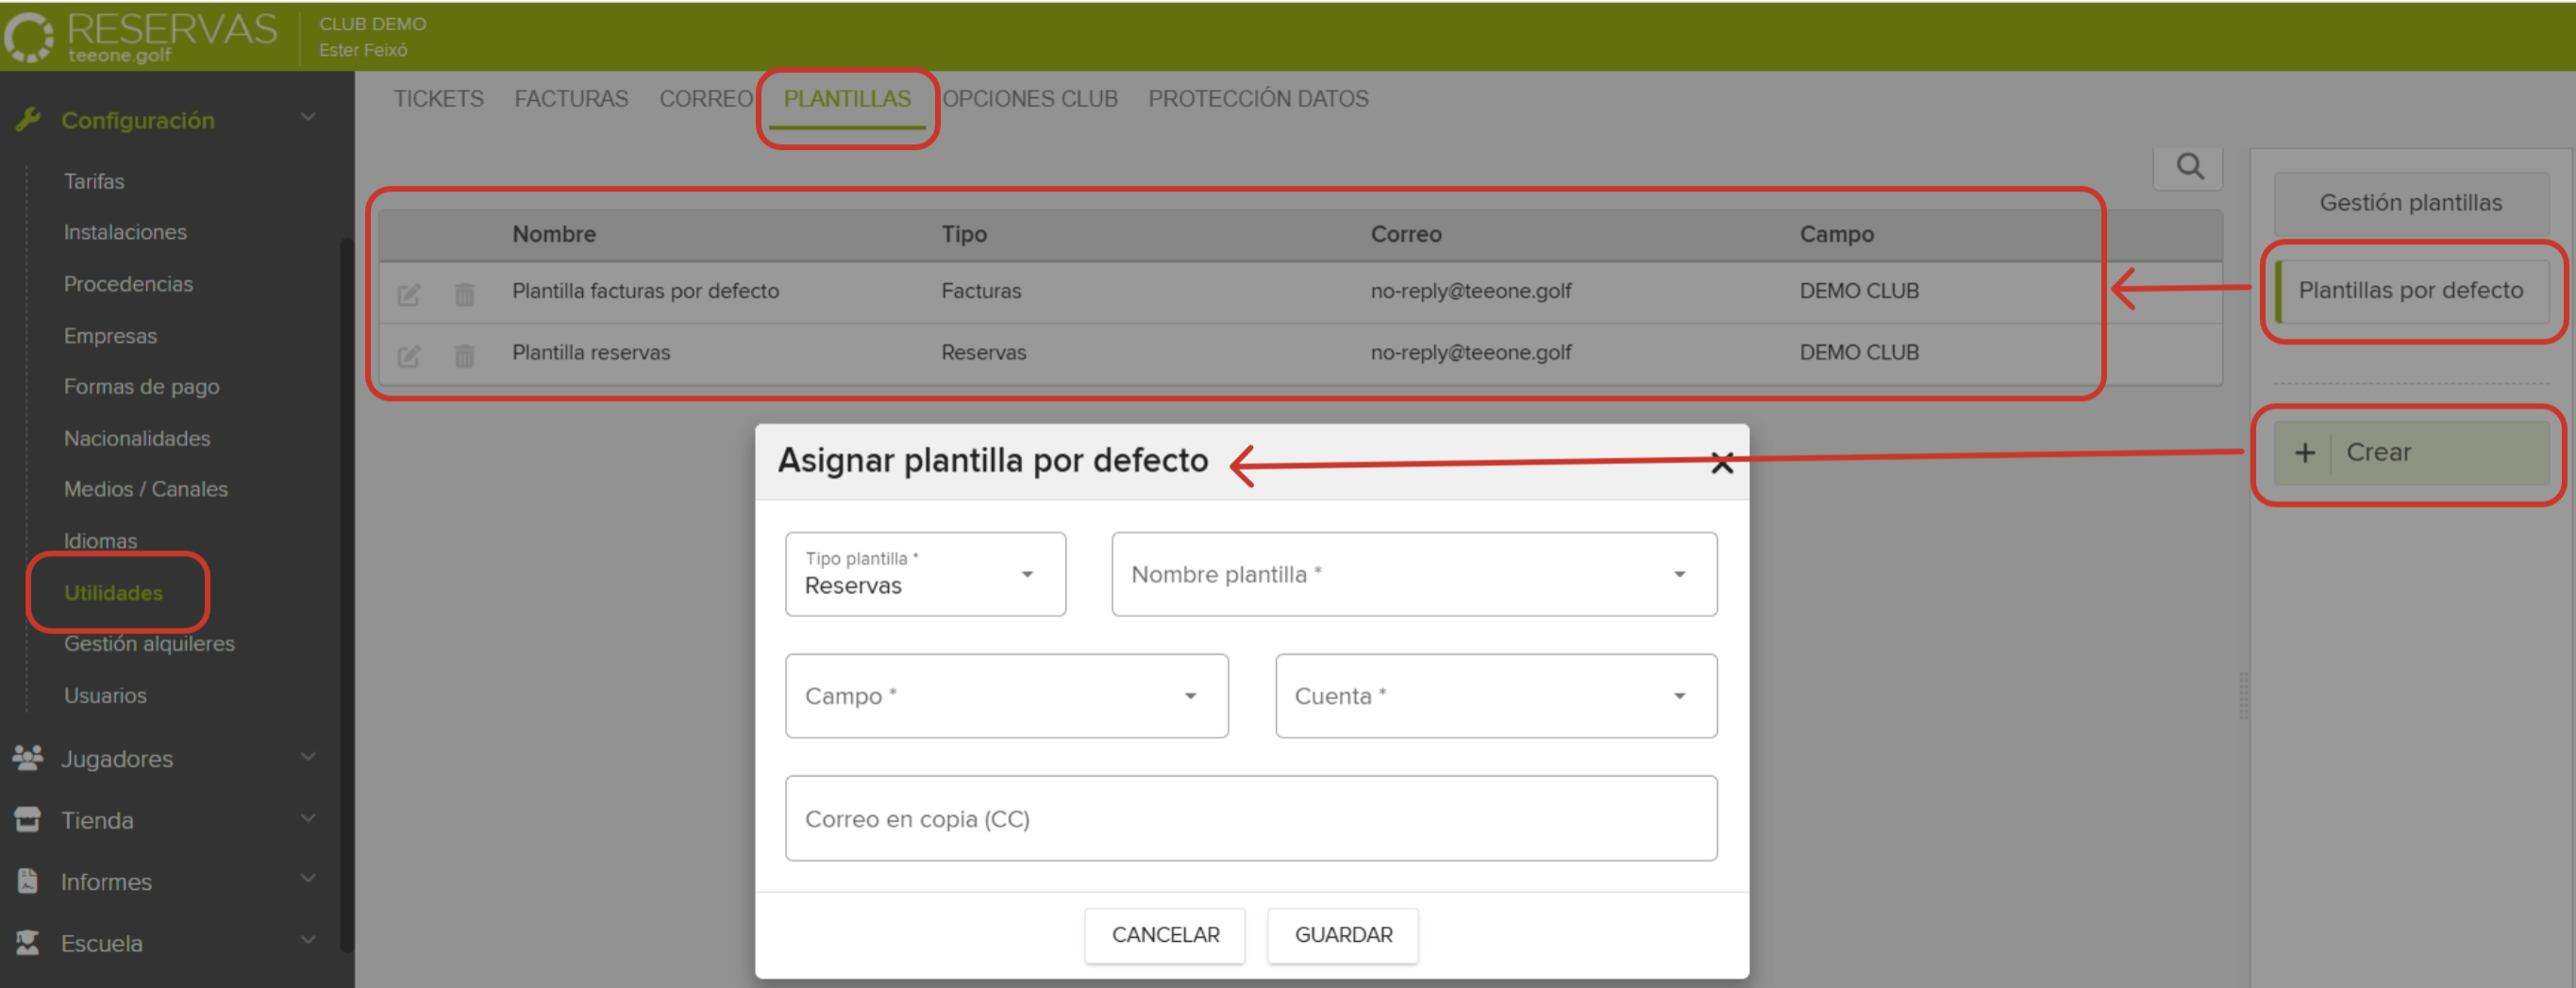Expand the Campo dropdown in the dialog

point(1190,695)
